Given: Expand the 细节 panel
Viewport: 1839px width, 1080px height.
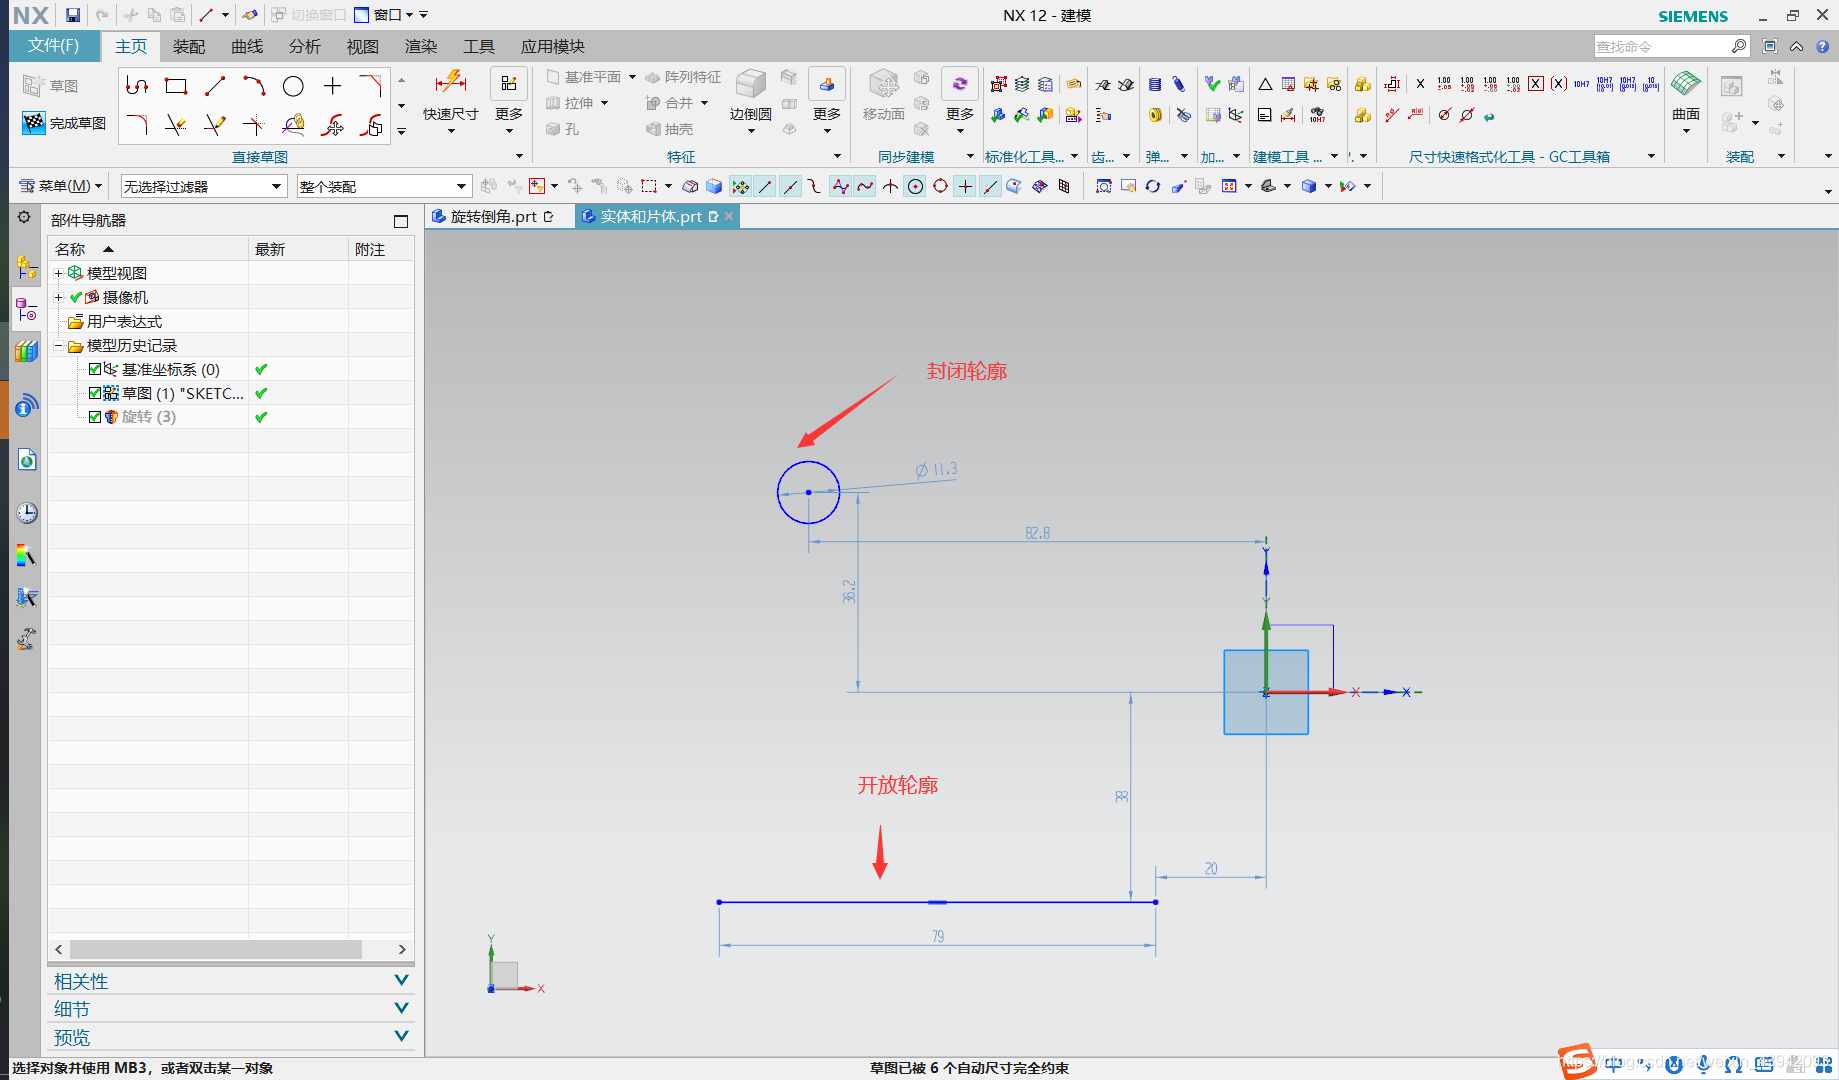Looking at the screenshot, I should pyautogui.click(x=231, y=1009).
